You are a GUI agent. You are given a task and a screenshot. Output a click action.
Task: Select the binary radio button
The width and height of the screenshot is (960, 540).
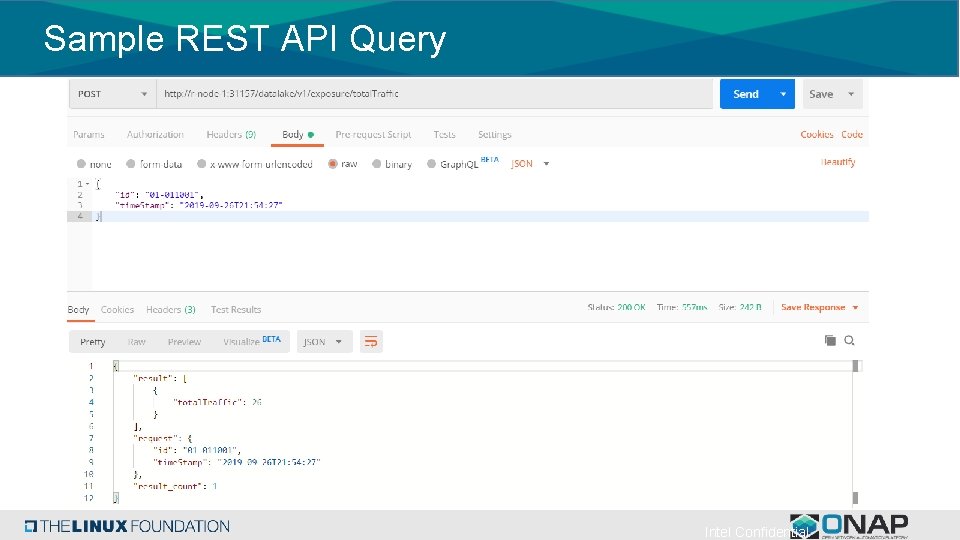coord(377,163)
